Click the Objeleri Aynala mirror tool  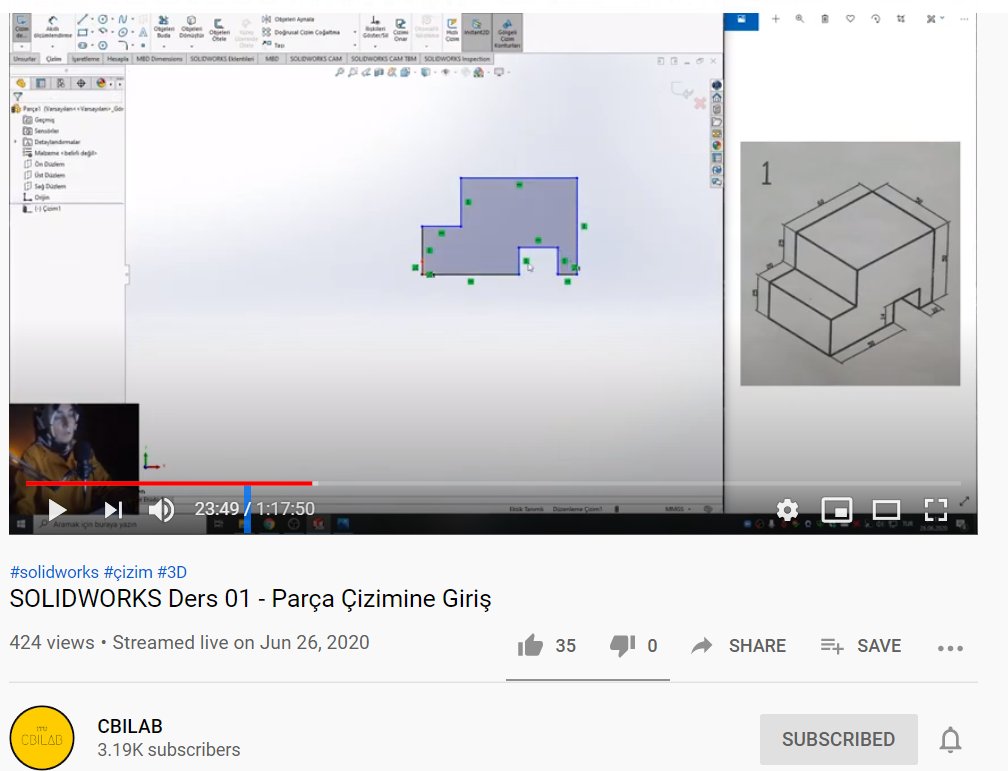(288, 19)
